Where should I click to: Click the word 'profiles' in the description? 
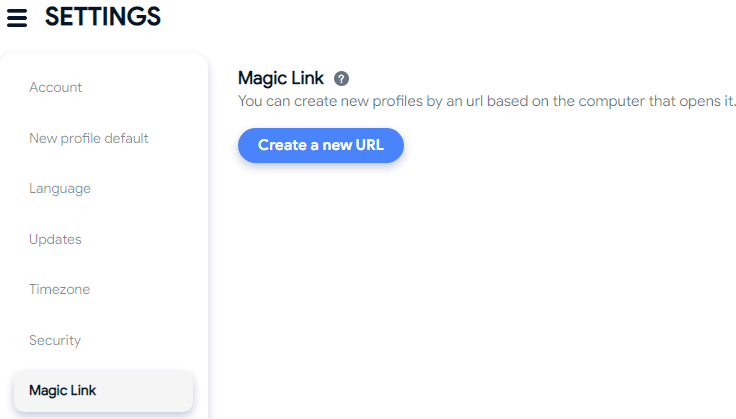[397, 101]
